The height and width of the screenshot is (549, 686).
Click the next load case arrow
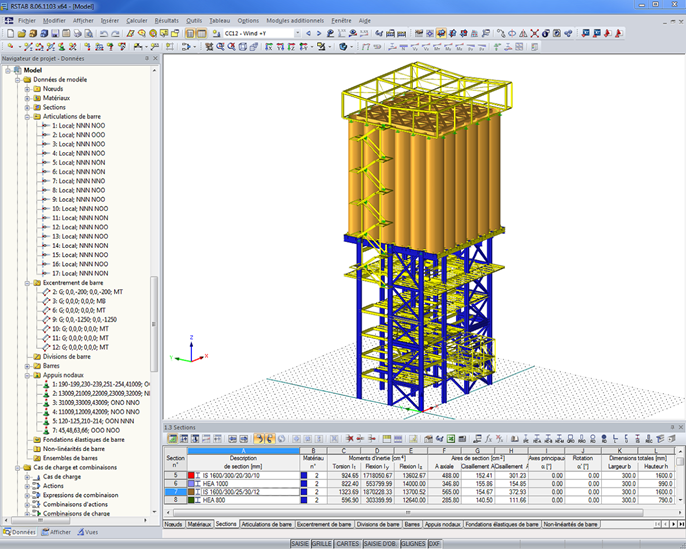(x=321, y=33)
